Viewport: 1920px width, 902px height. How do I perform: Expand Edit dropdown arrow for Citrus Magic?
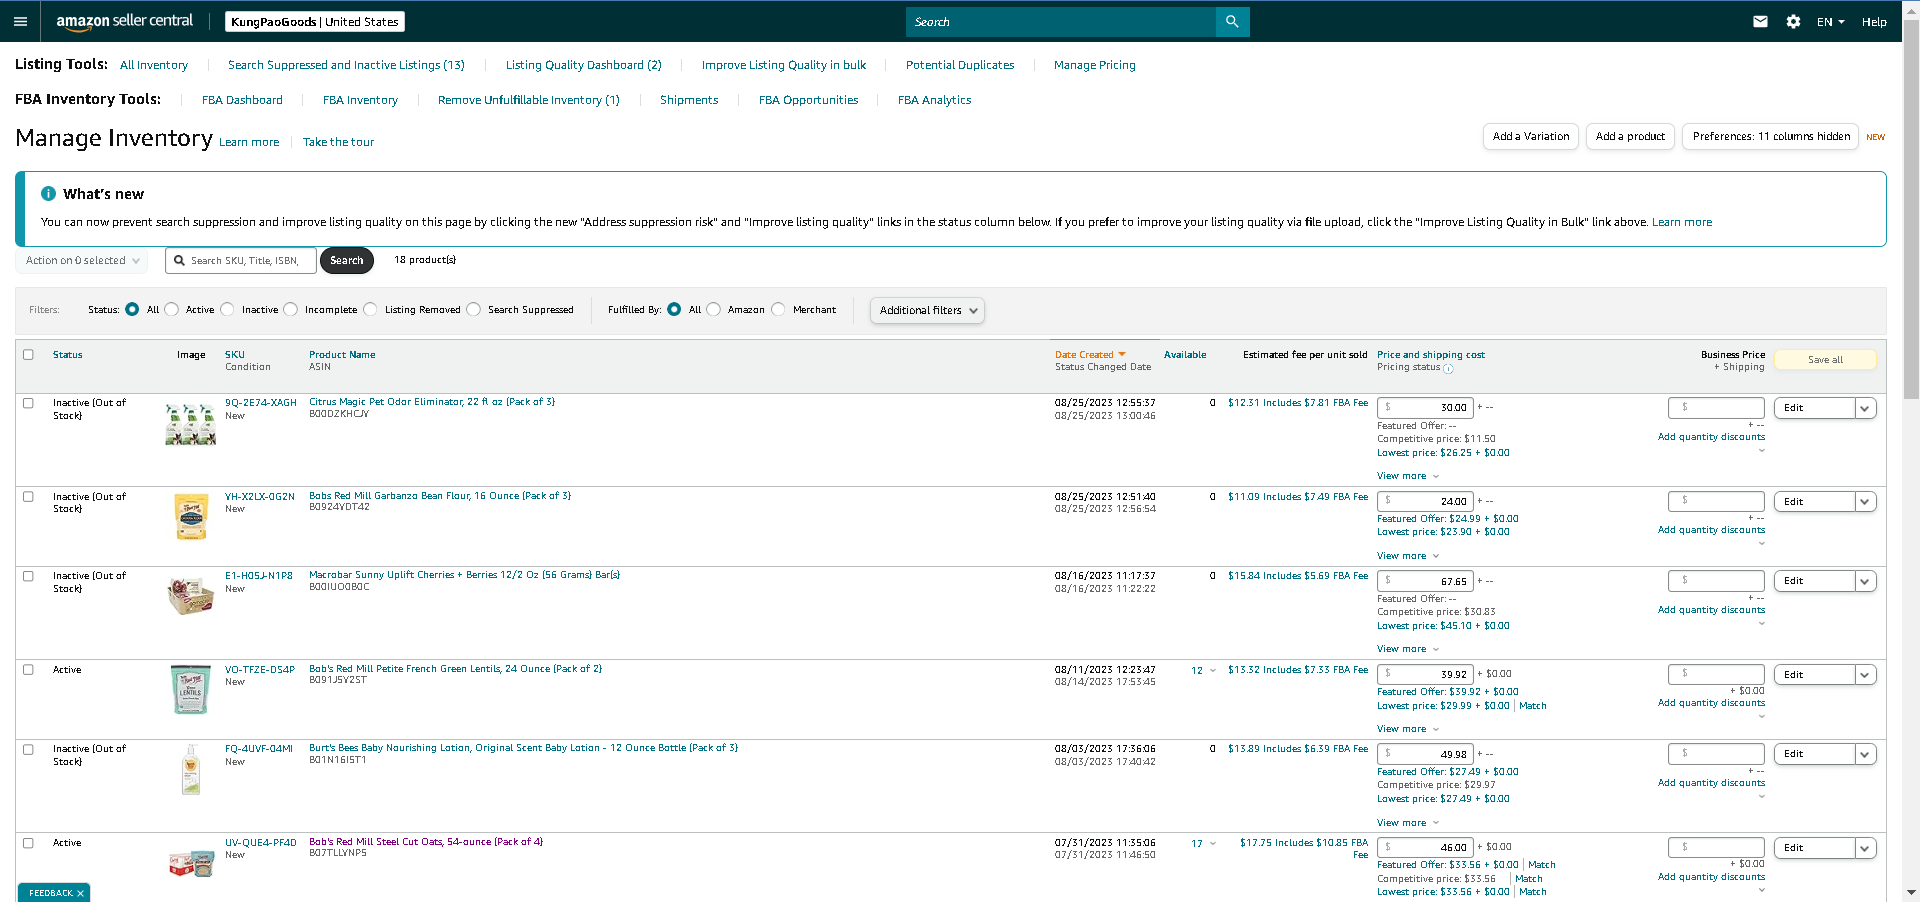click(1865, 408)
